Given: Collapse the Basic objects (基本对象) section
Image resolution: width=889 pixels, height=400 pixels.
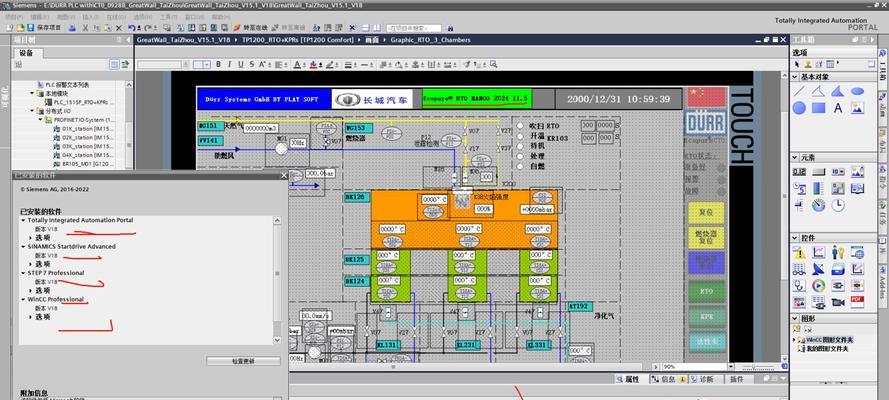Looking at the screenshot, I should 795,77.
